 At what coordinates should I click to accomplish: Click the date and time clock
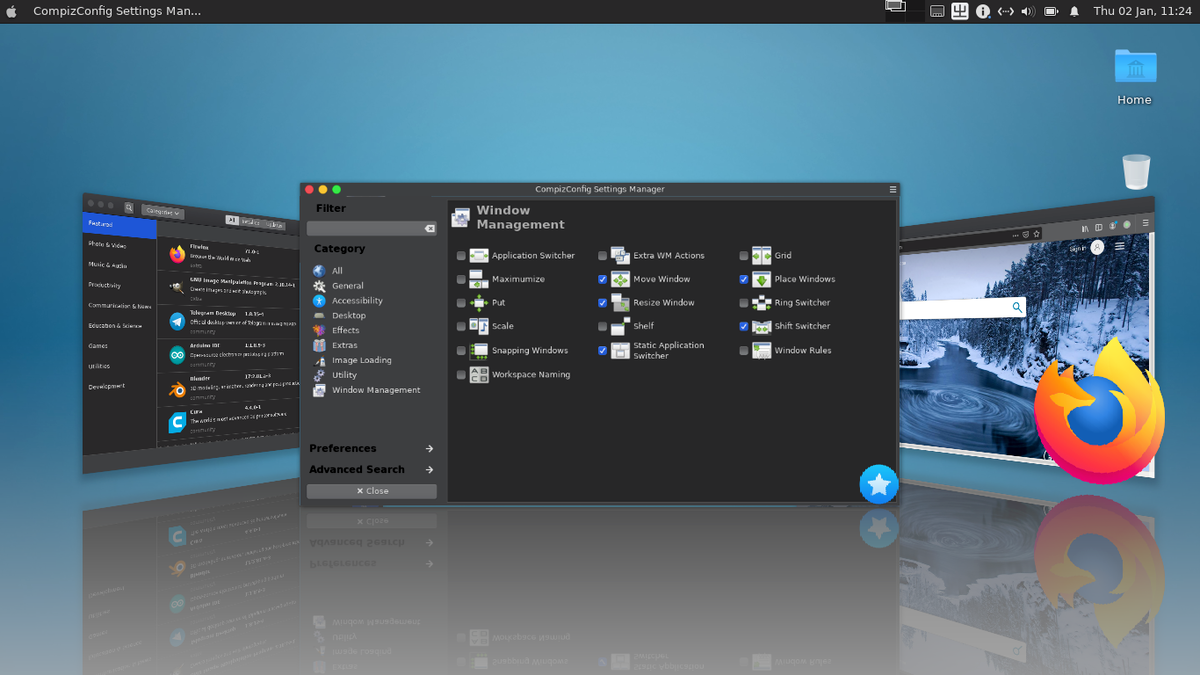1140,11
